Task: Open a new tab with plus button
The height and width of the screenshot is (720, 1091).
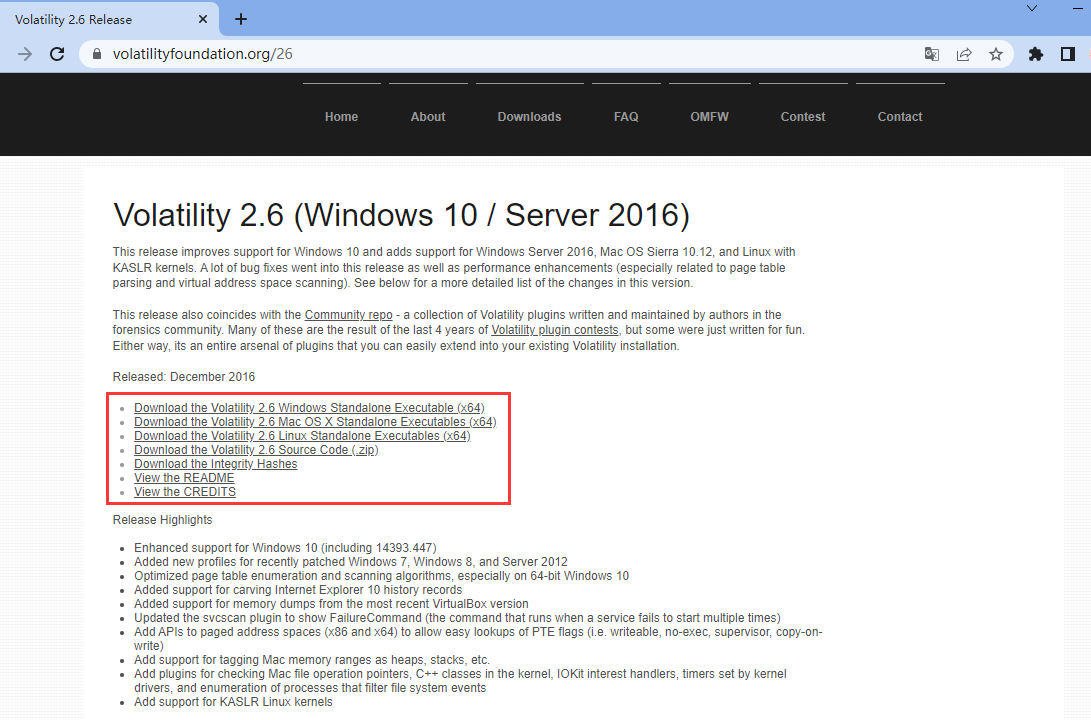Action: pos(241,19)
